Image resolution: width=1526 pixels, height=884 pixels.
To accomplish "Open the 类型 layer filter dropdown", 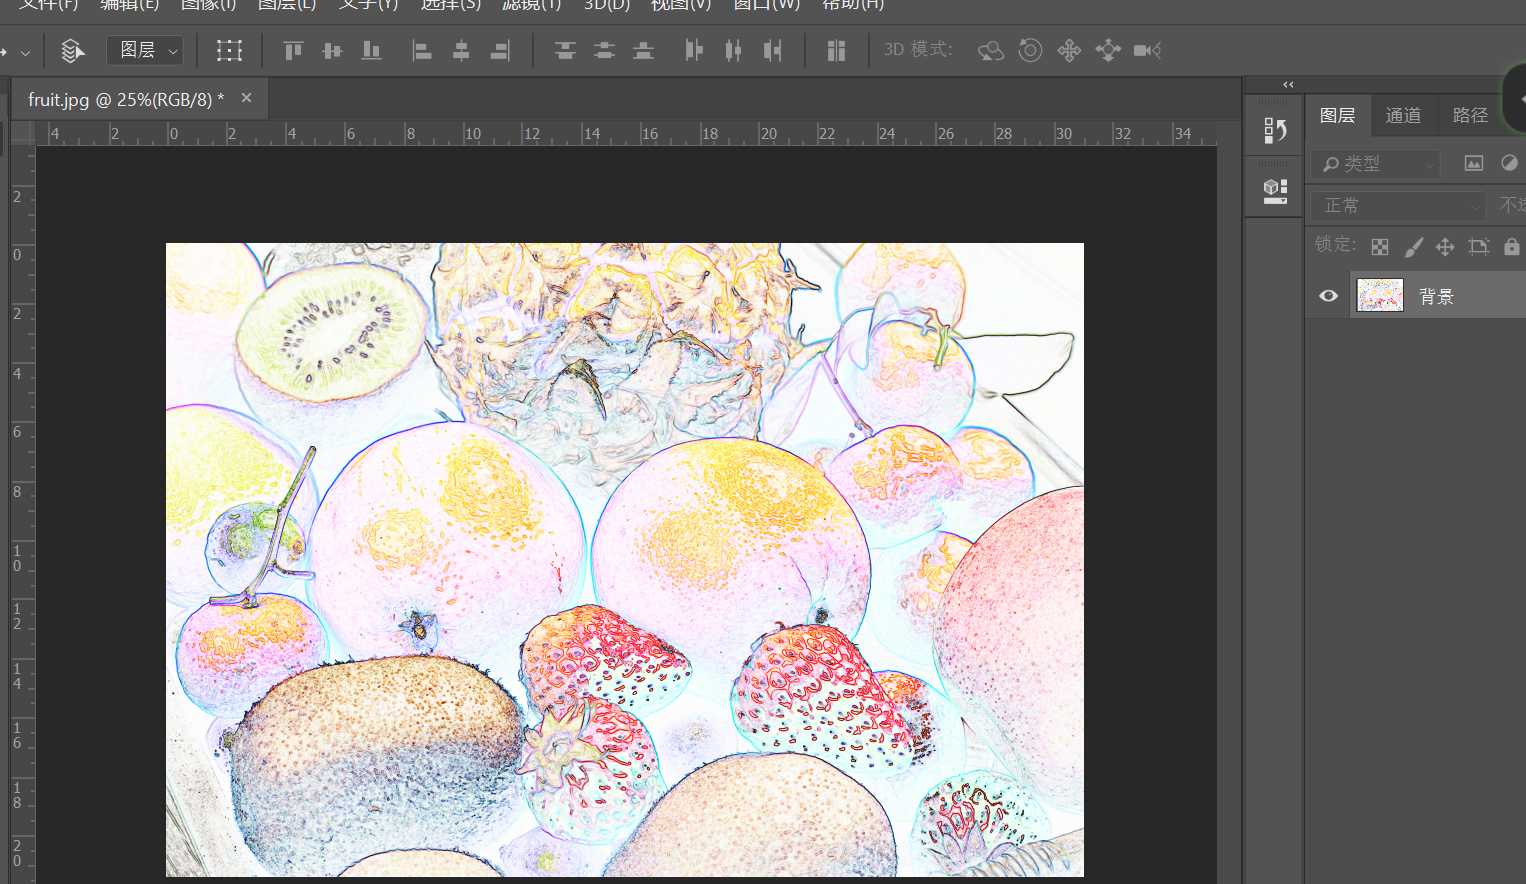I will [x=1376, y=163].
